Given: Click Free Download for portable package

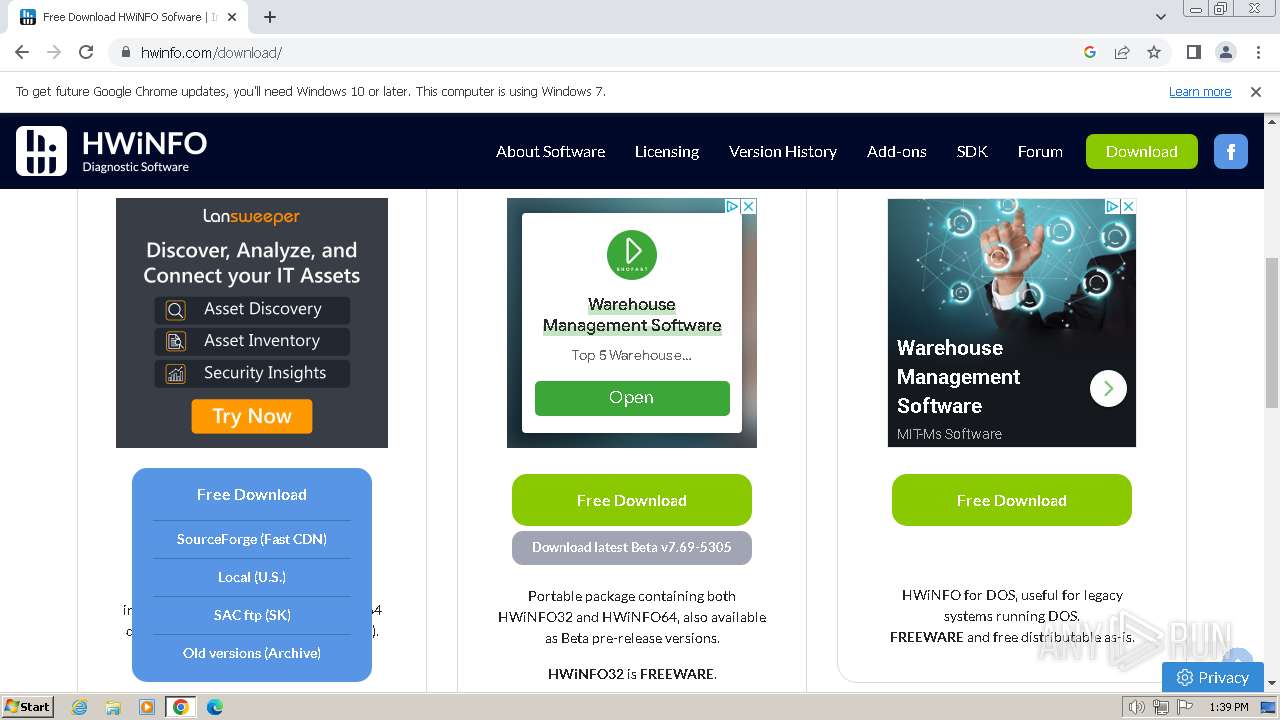Looking at the screenshot, I should pyautogui.click(x=632, y=500).
